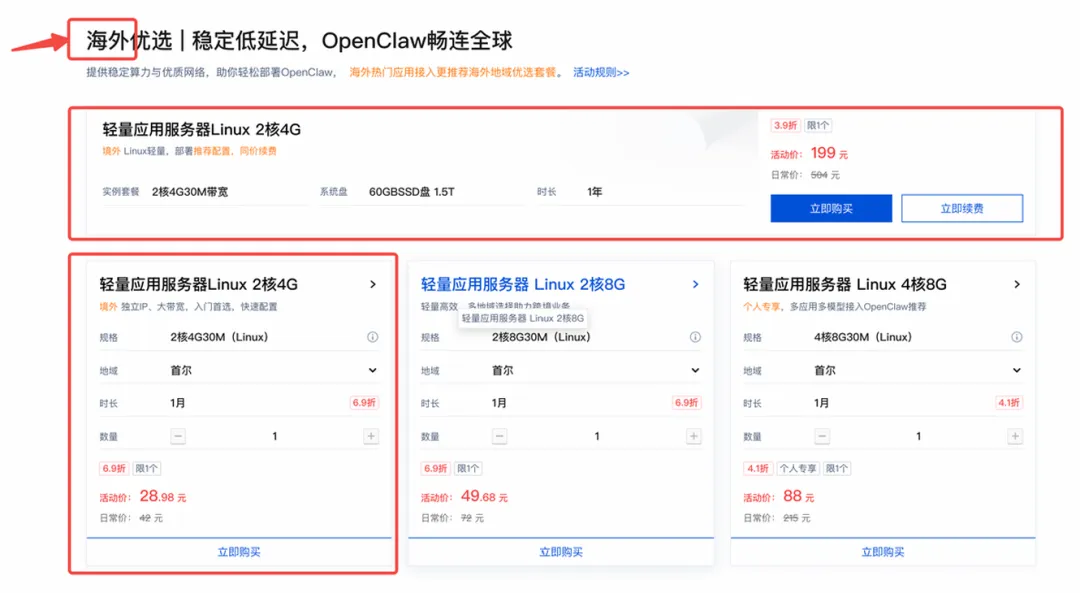
Task: Click the 轻量应用服务器 Linux 2核8G title link
Action: click(523, 284)
